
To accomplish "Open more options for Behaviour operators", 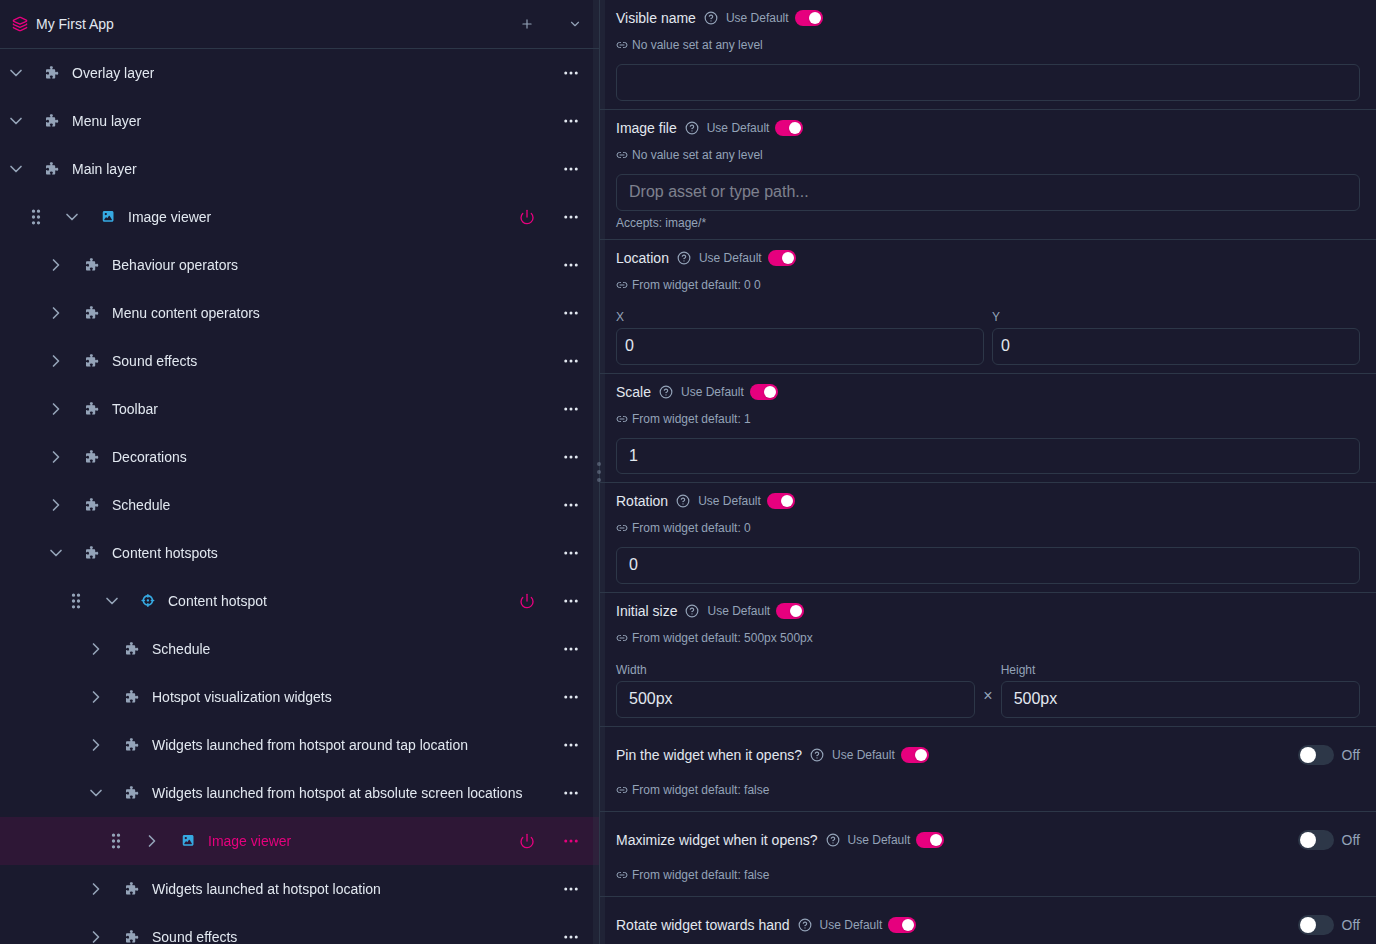I will click(571, 265).
